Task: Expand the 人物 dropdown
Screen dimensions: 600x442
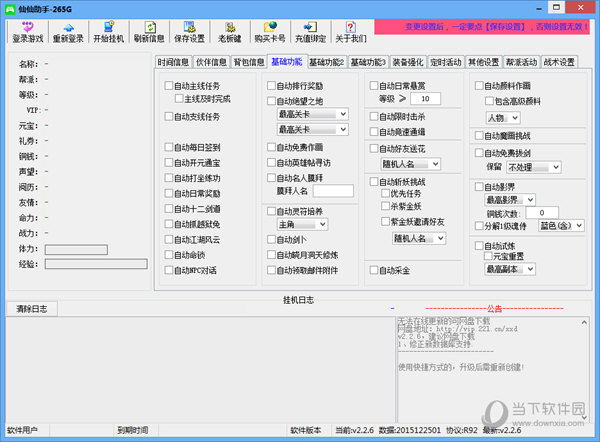Action: (503, 117)
